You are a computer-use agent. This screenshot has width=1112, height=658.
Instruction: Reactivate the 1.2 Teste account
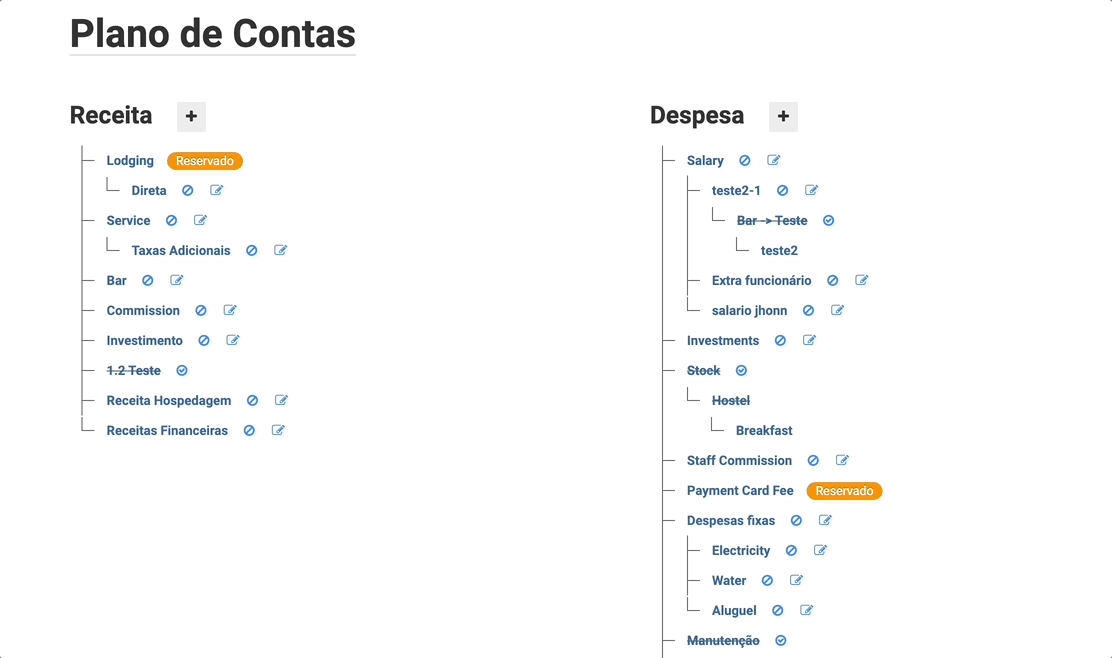(182, 370)
